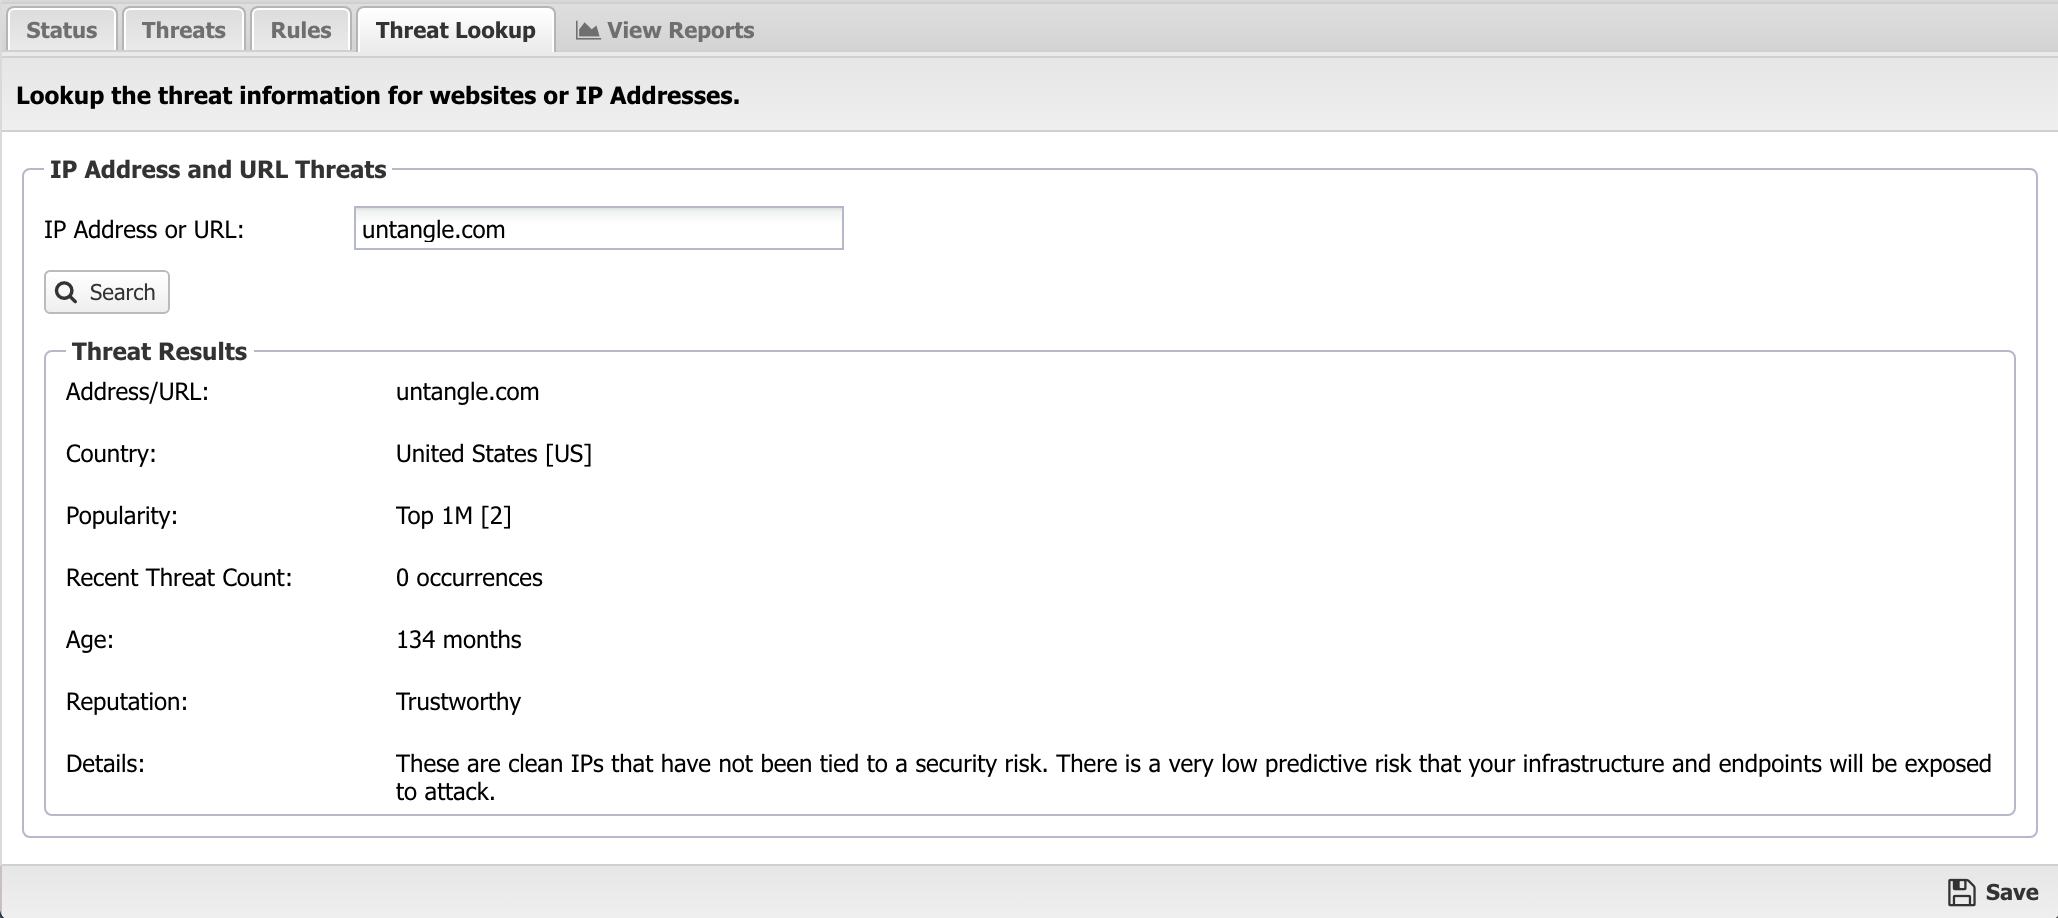Click the floppy disk Save icon
The height and width of the screenshot is (918, 2058).
coord(1961,892)
